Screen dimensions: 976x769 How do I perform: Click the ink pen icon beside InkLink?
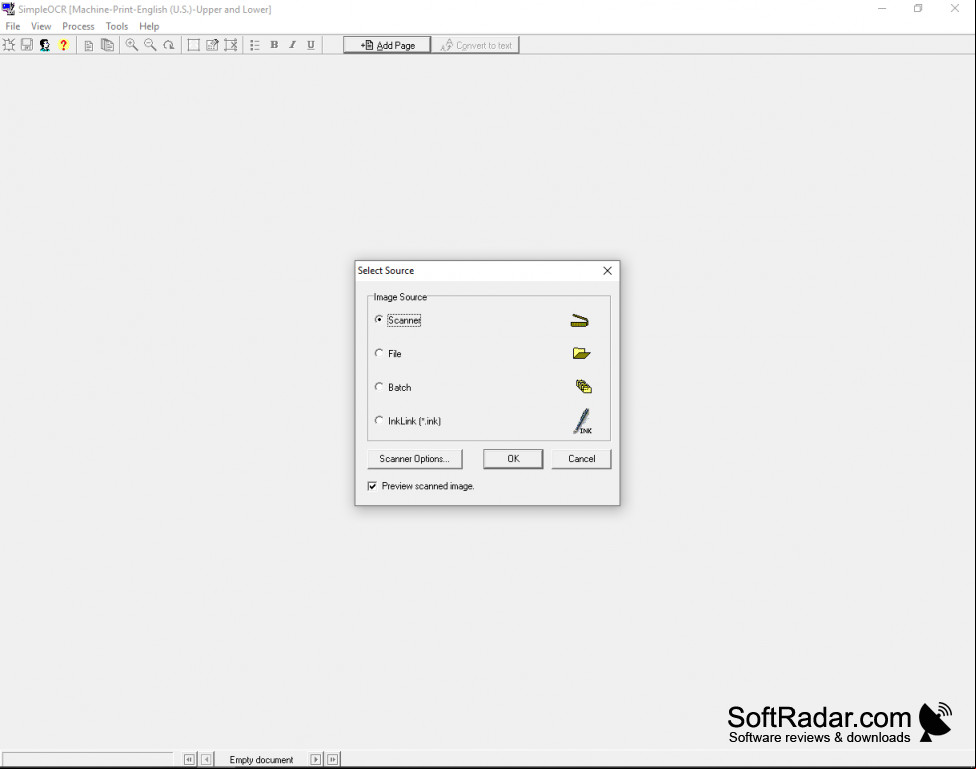pos(583,422)
